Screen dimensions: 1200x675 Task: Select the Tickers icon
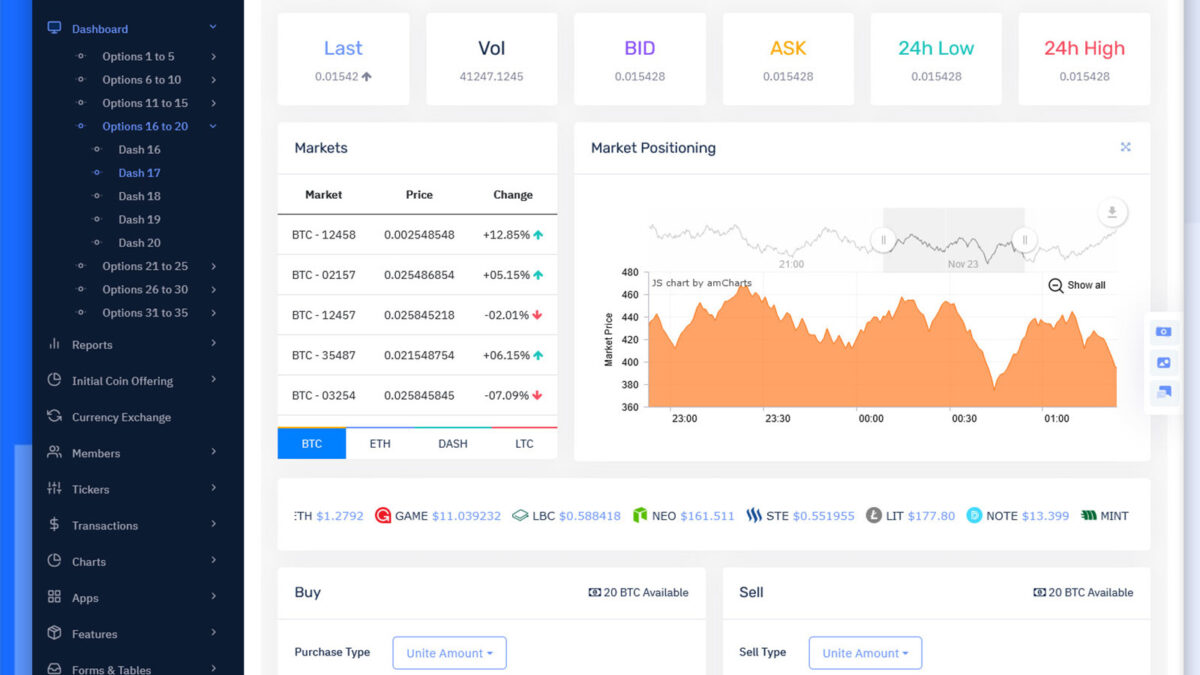(x=52, y=489)
